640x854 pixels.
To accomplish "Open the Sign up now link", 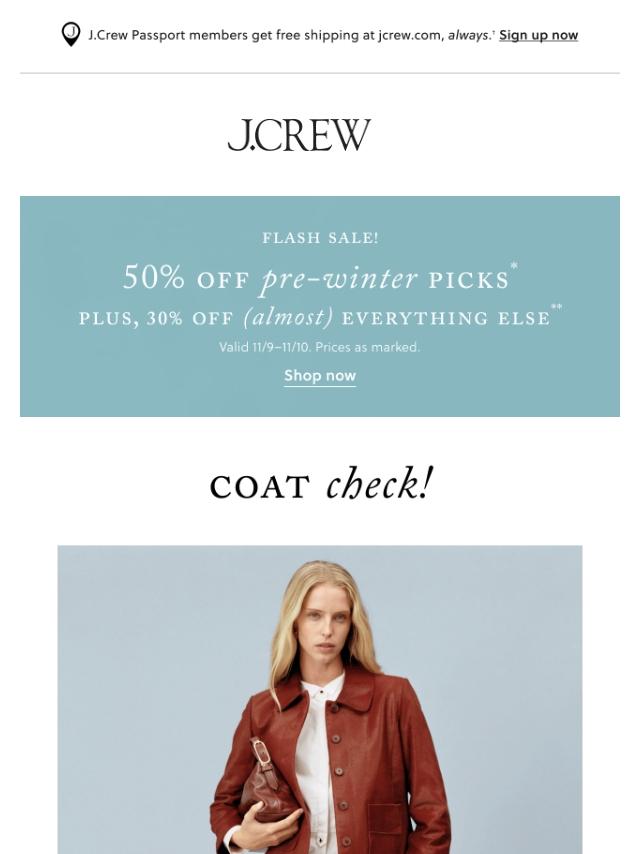I will click(538, 35).
